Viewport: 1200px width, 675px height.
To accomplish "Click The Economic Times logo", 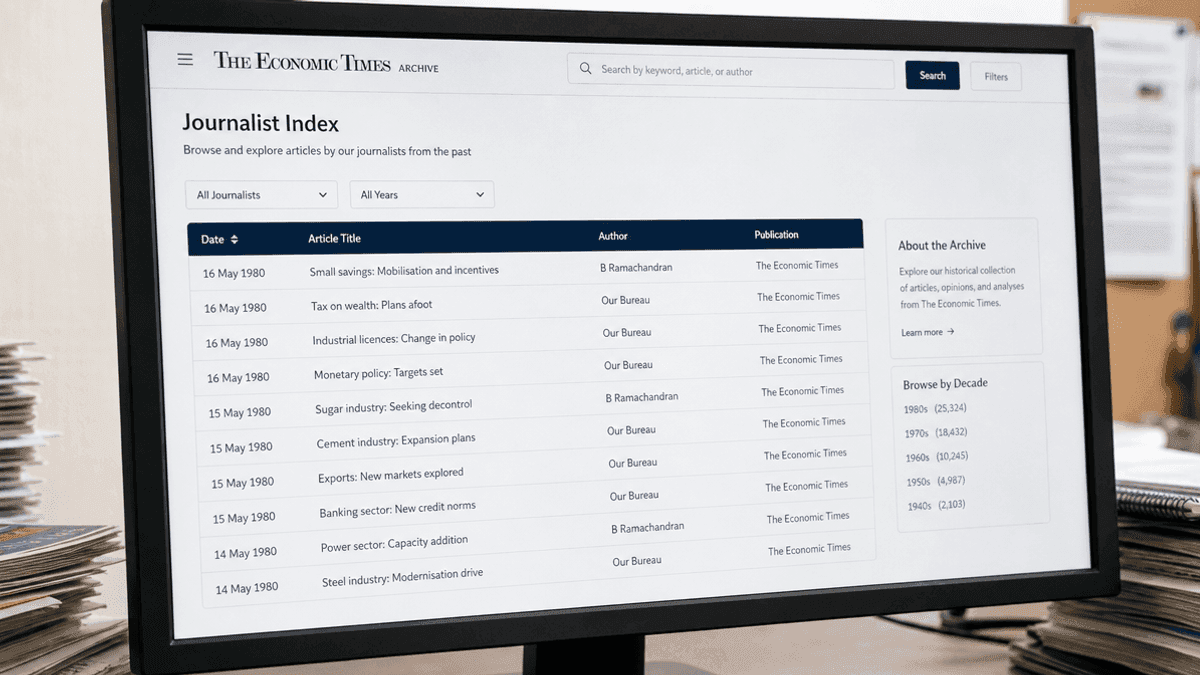I will [301, 62].
